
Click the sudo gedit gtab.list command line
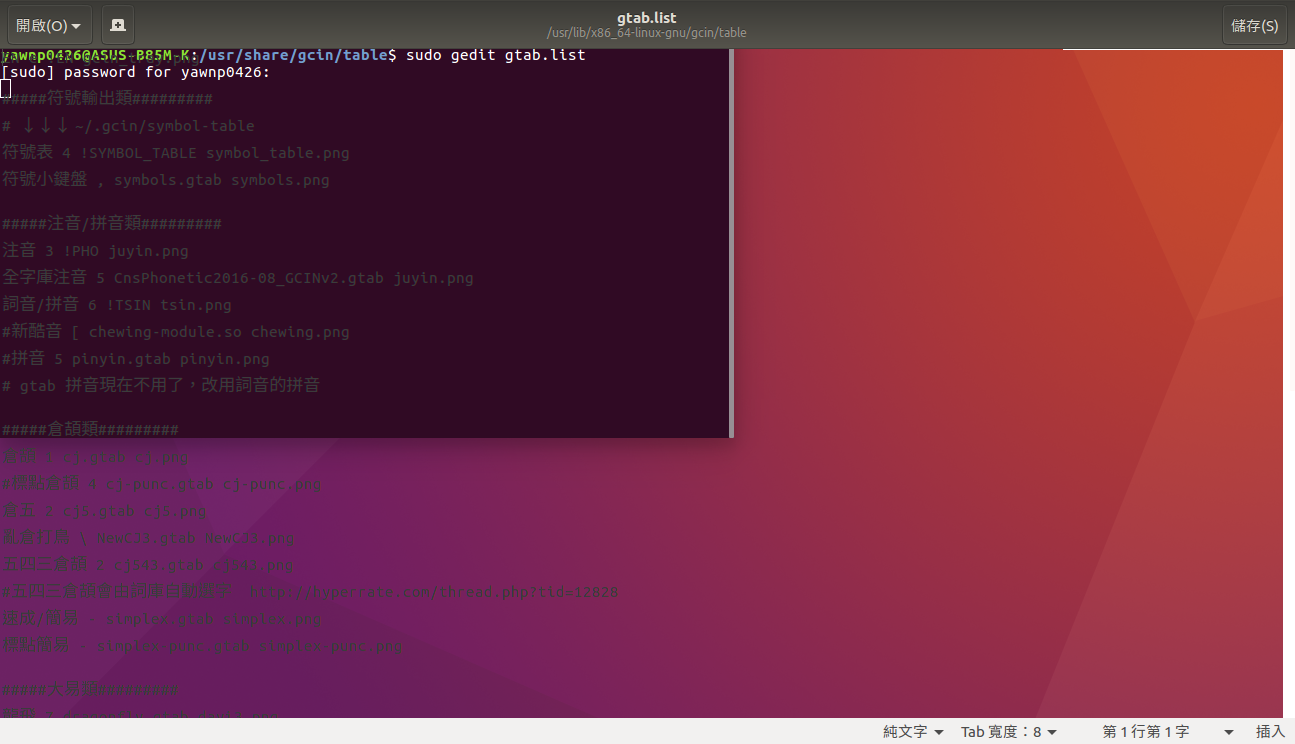click(495, 55)
